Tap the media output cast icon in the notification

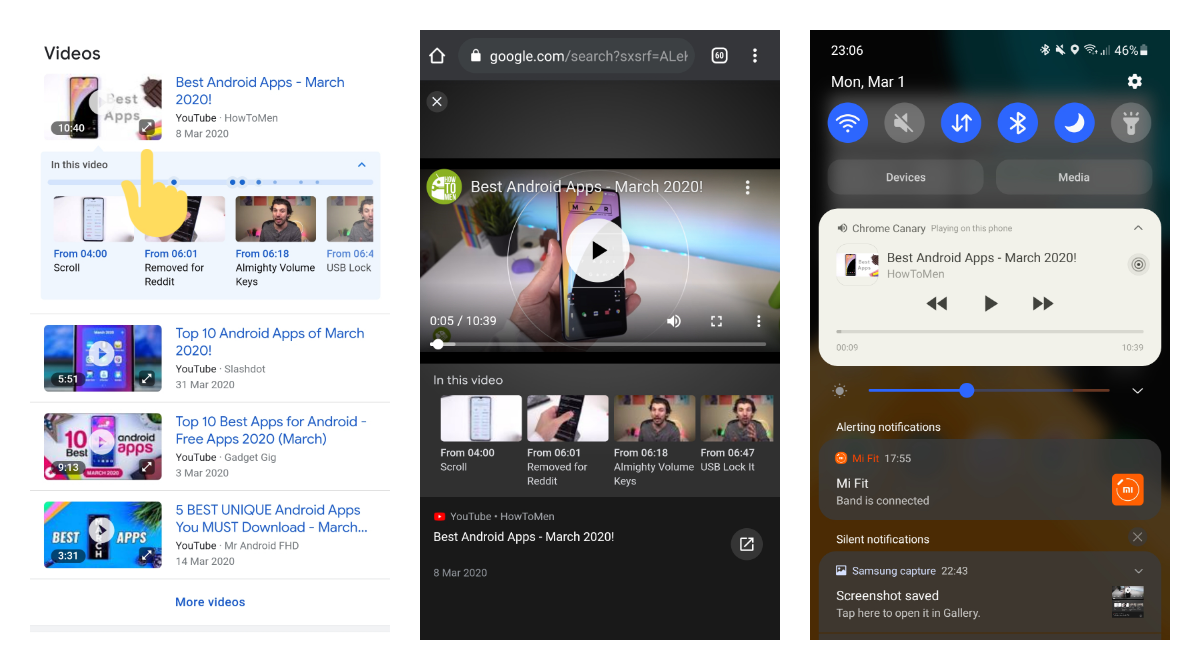[1138, 265]
